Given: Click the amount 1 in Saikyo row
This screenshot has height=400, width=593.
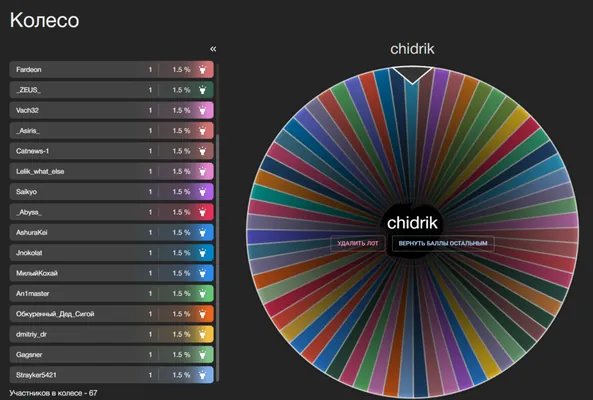Looking at the screenshot, I should point(150,192).
